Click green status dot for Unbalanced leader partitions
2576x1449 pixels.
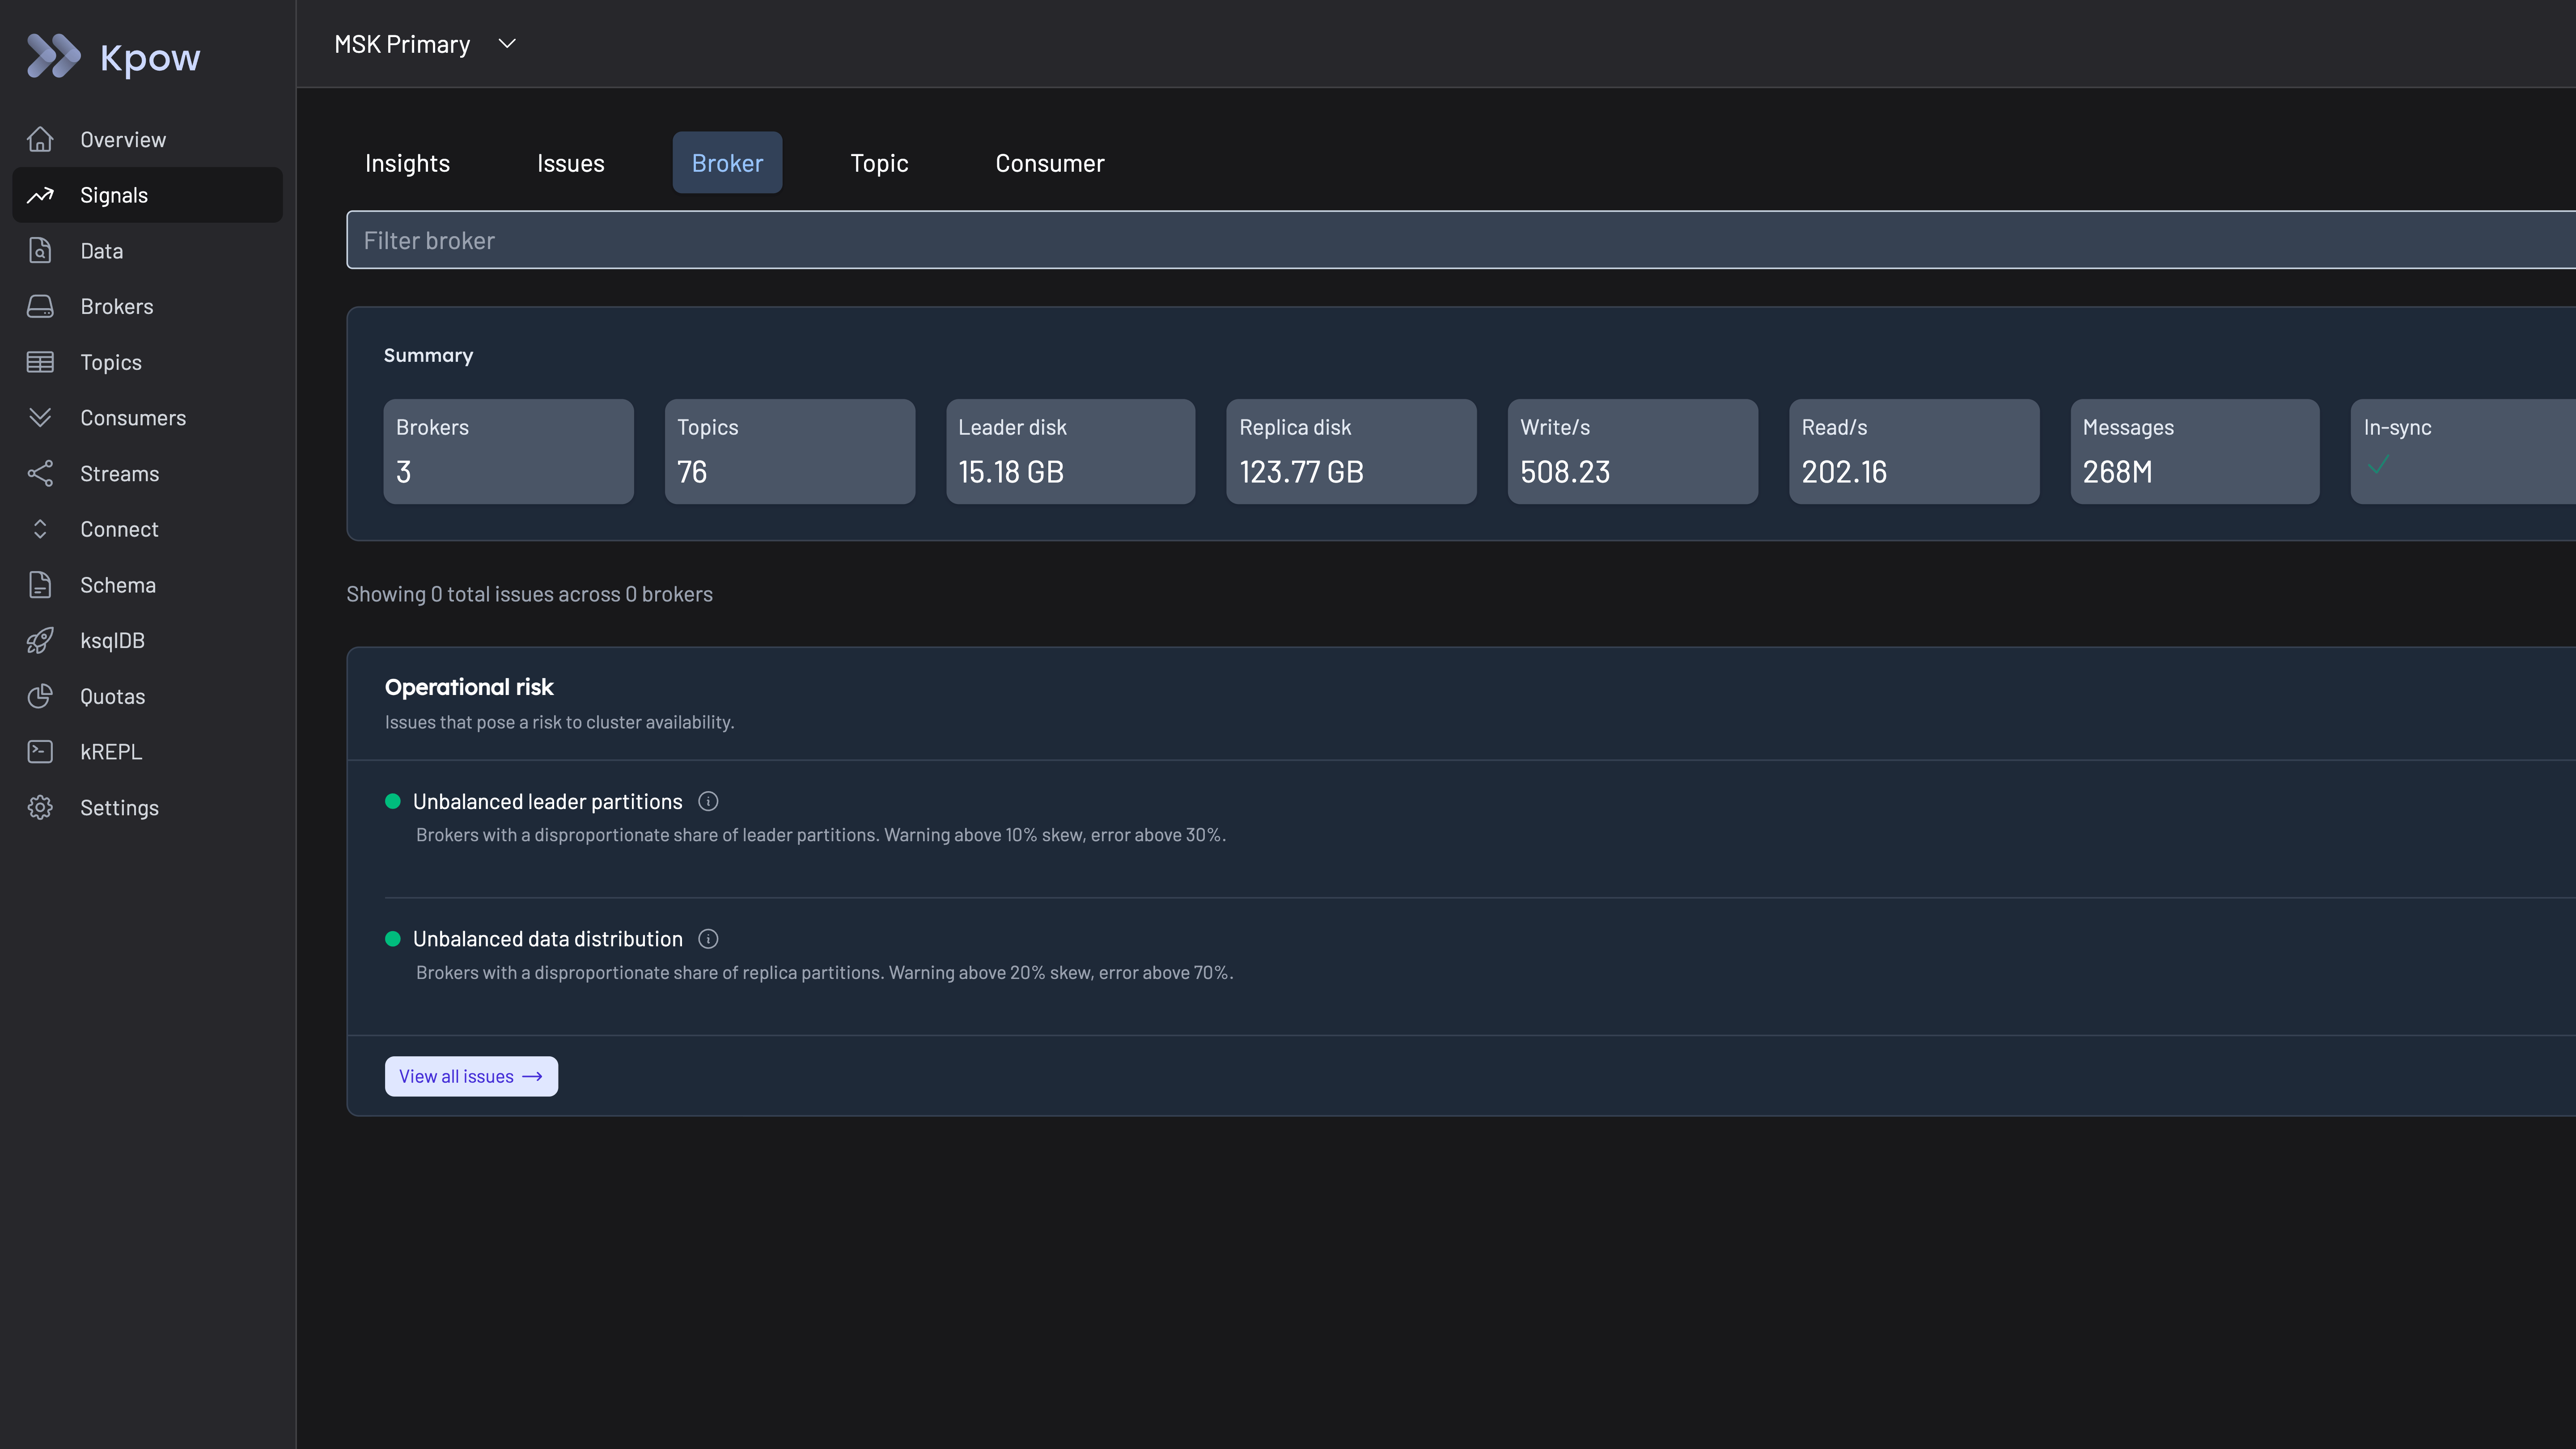393,801
